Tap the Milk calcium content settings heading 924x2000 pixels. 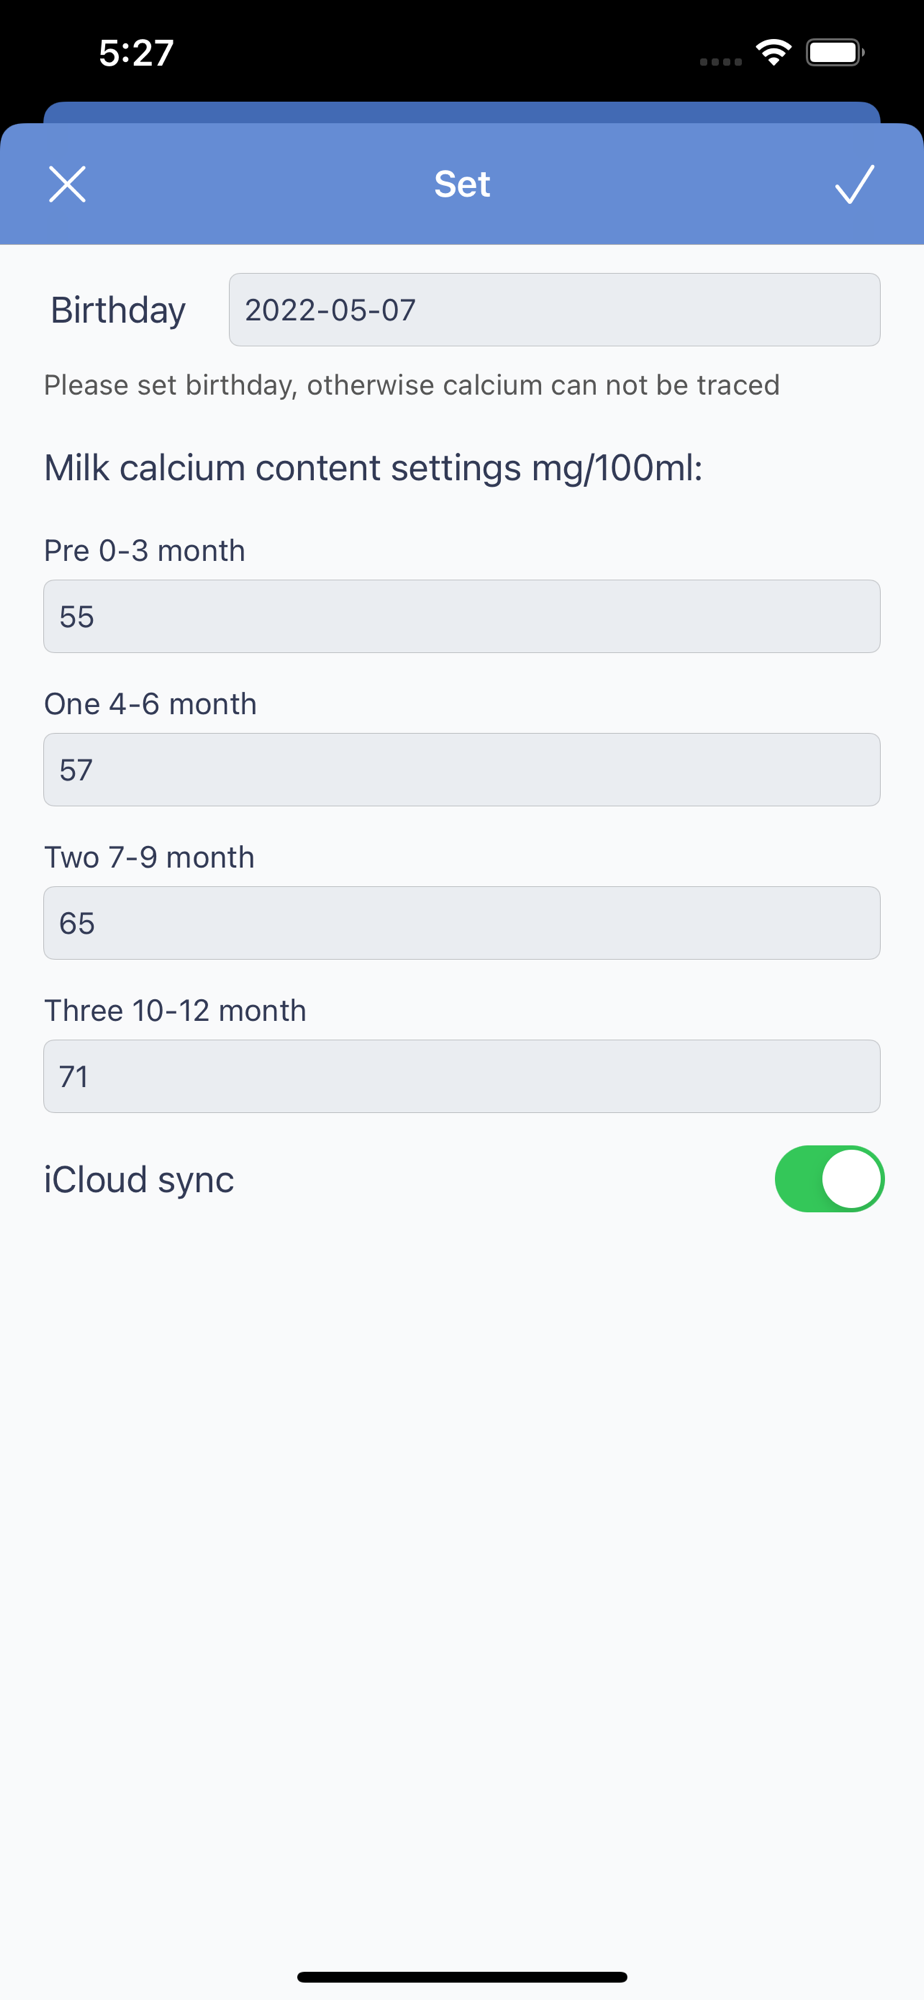pos(373,468)
